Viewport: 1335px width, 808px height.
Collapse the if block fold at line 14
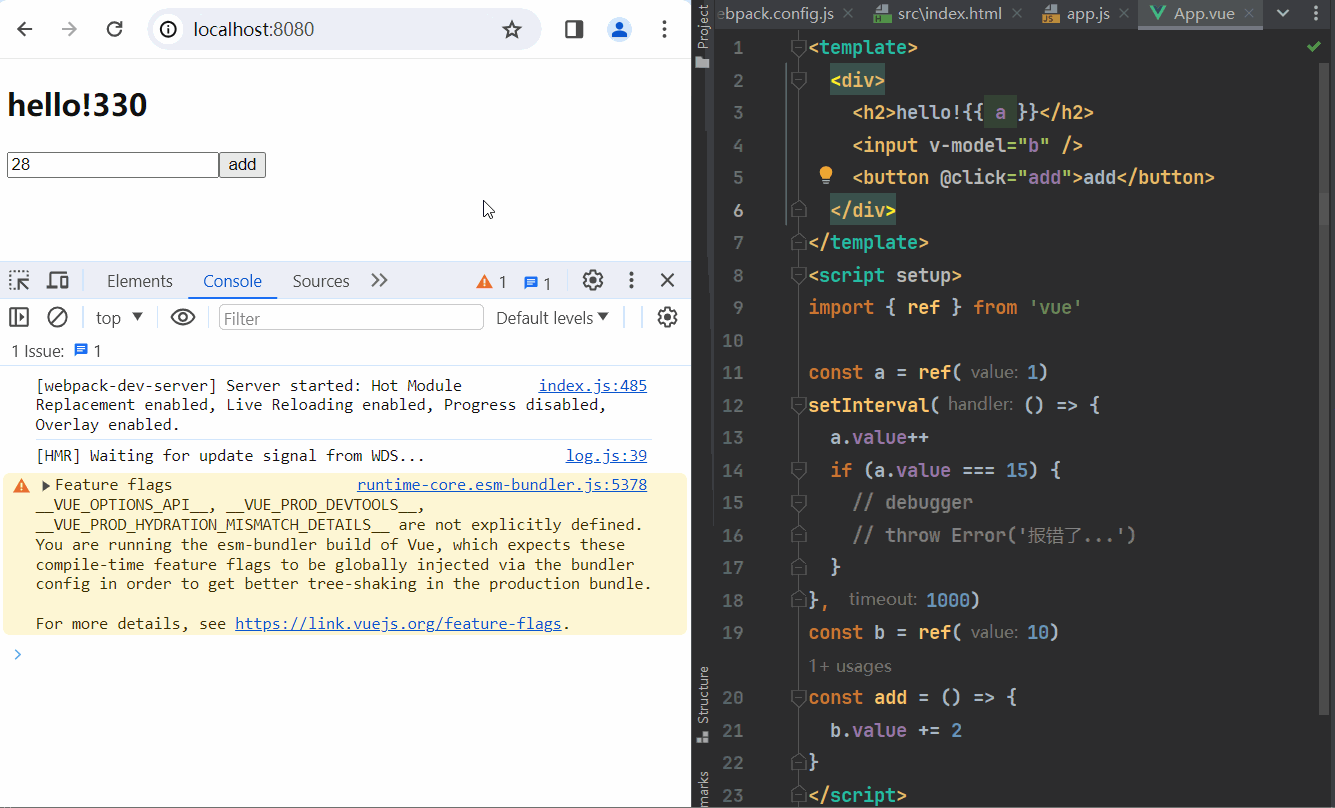[x=798, y=470]
